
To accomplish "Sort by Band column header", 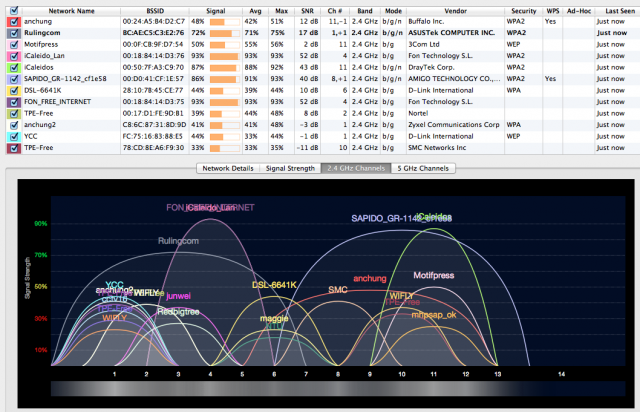I will coord(364,11).
